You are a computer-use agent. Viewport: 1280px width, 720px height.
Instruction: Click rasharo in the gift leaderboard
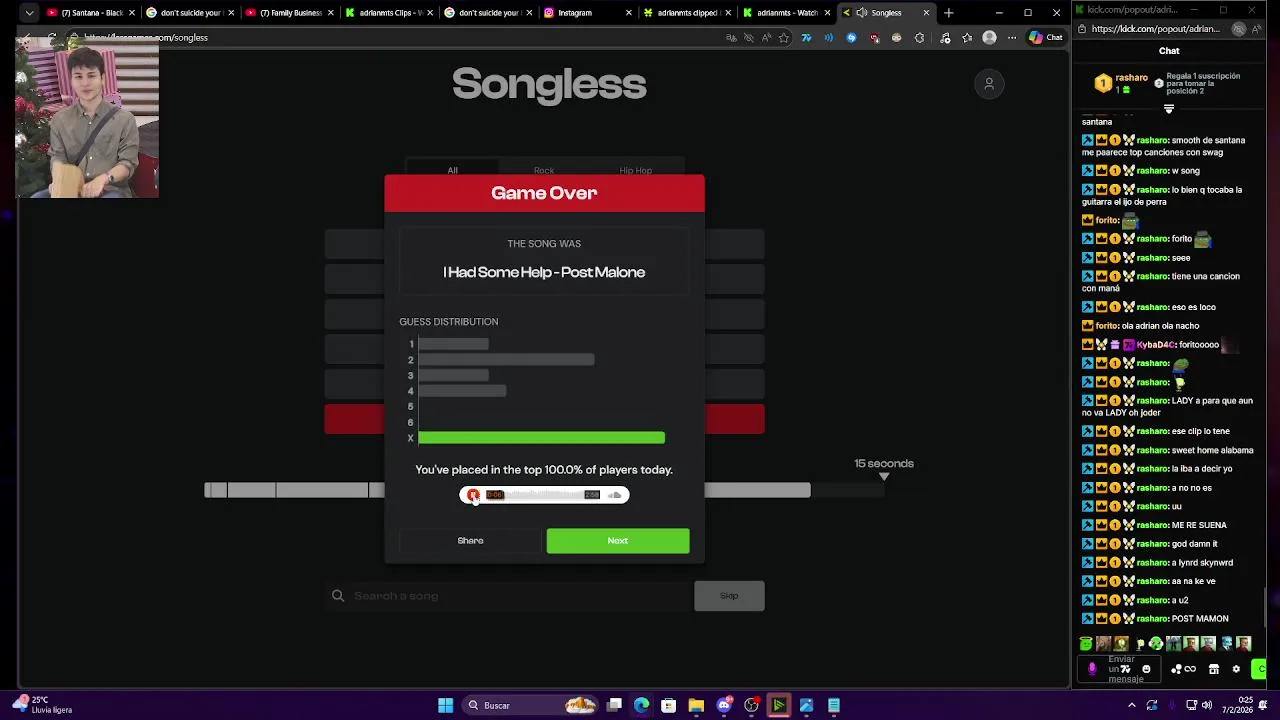[x=1131, y=77]
